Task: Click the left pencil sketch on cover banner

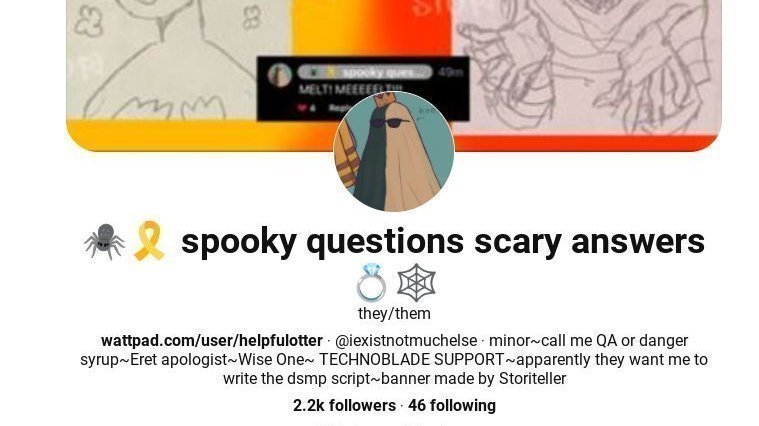Action: pos(178,60)
